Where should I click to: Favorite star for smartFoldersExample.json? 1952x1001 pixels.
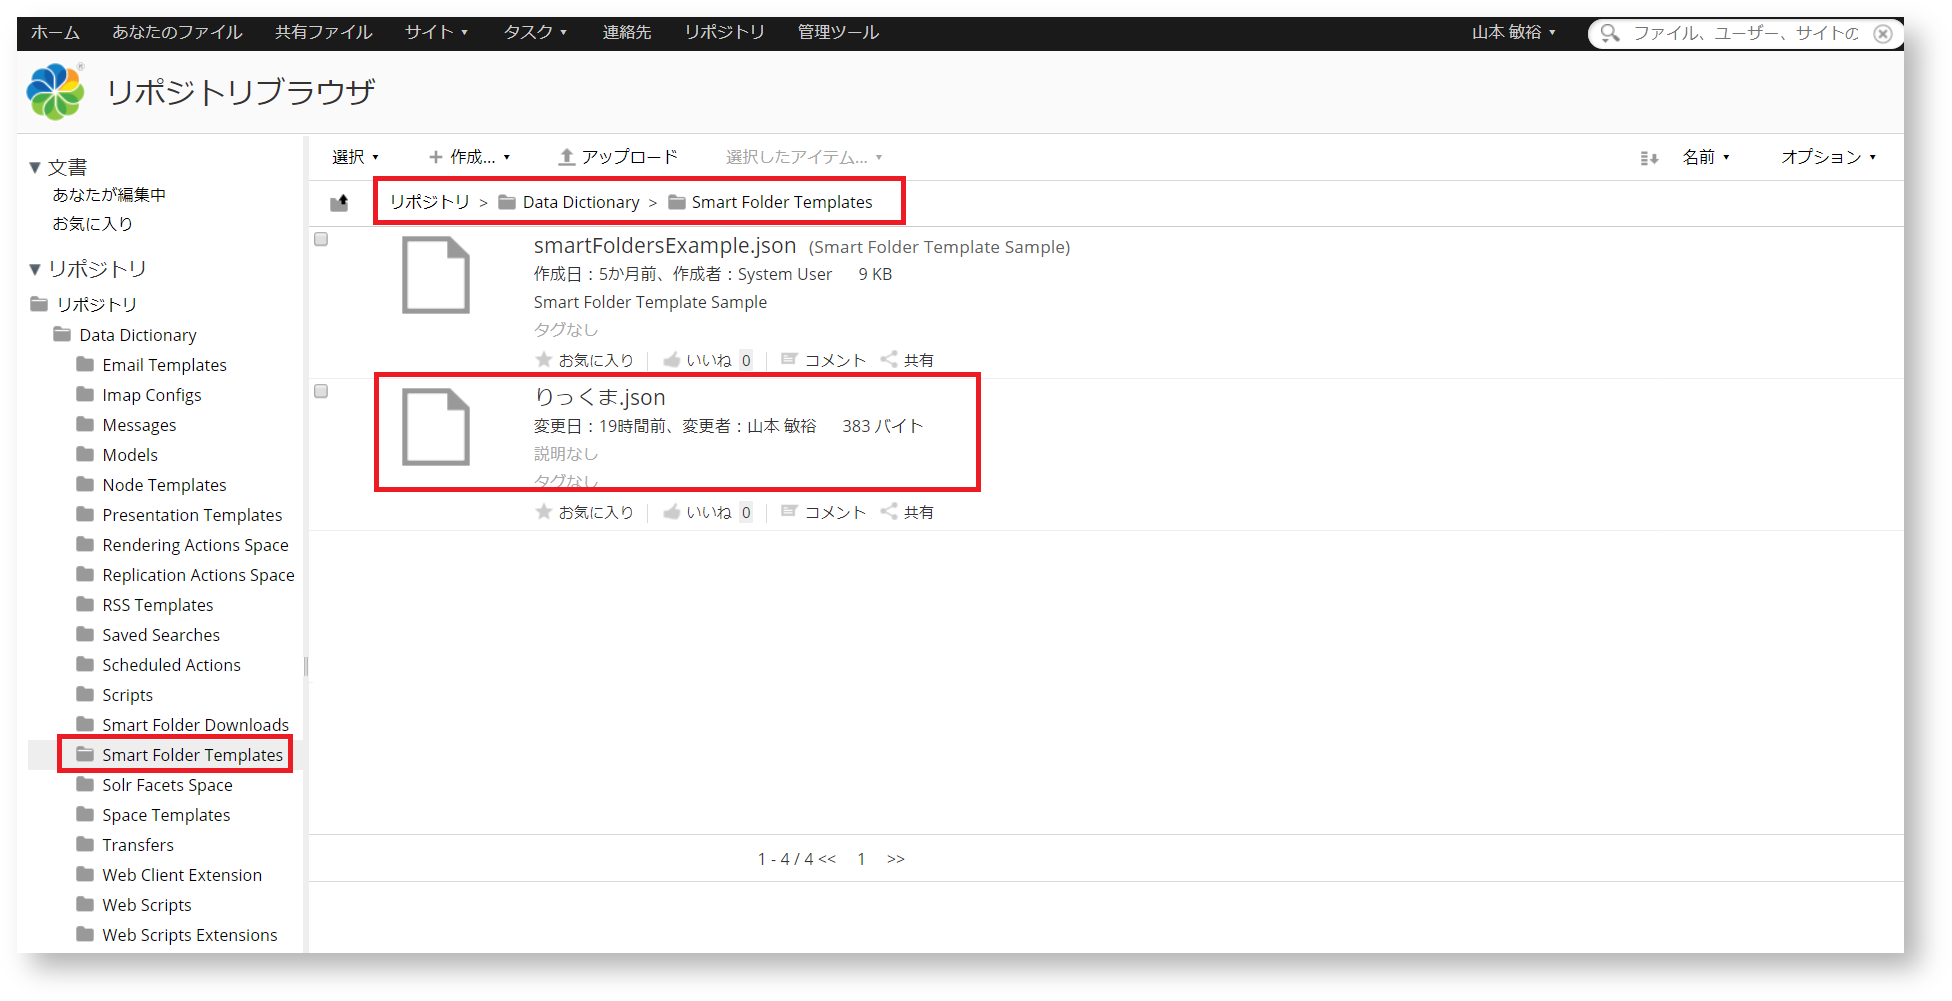[x=544, y=359]
